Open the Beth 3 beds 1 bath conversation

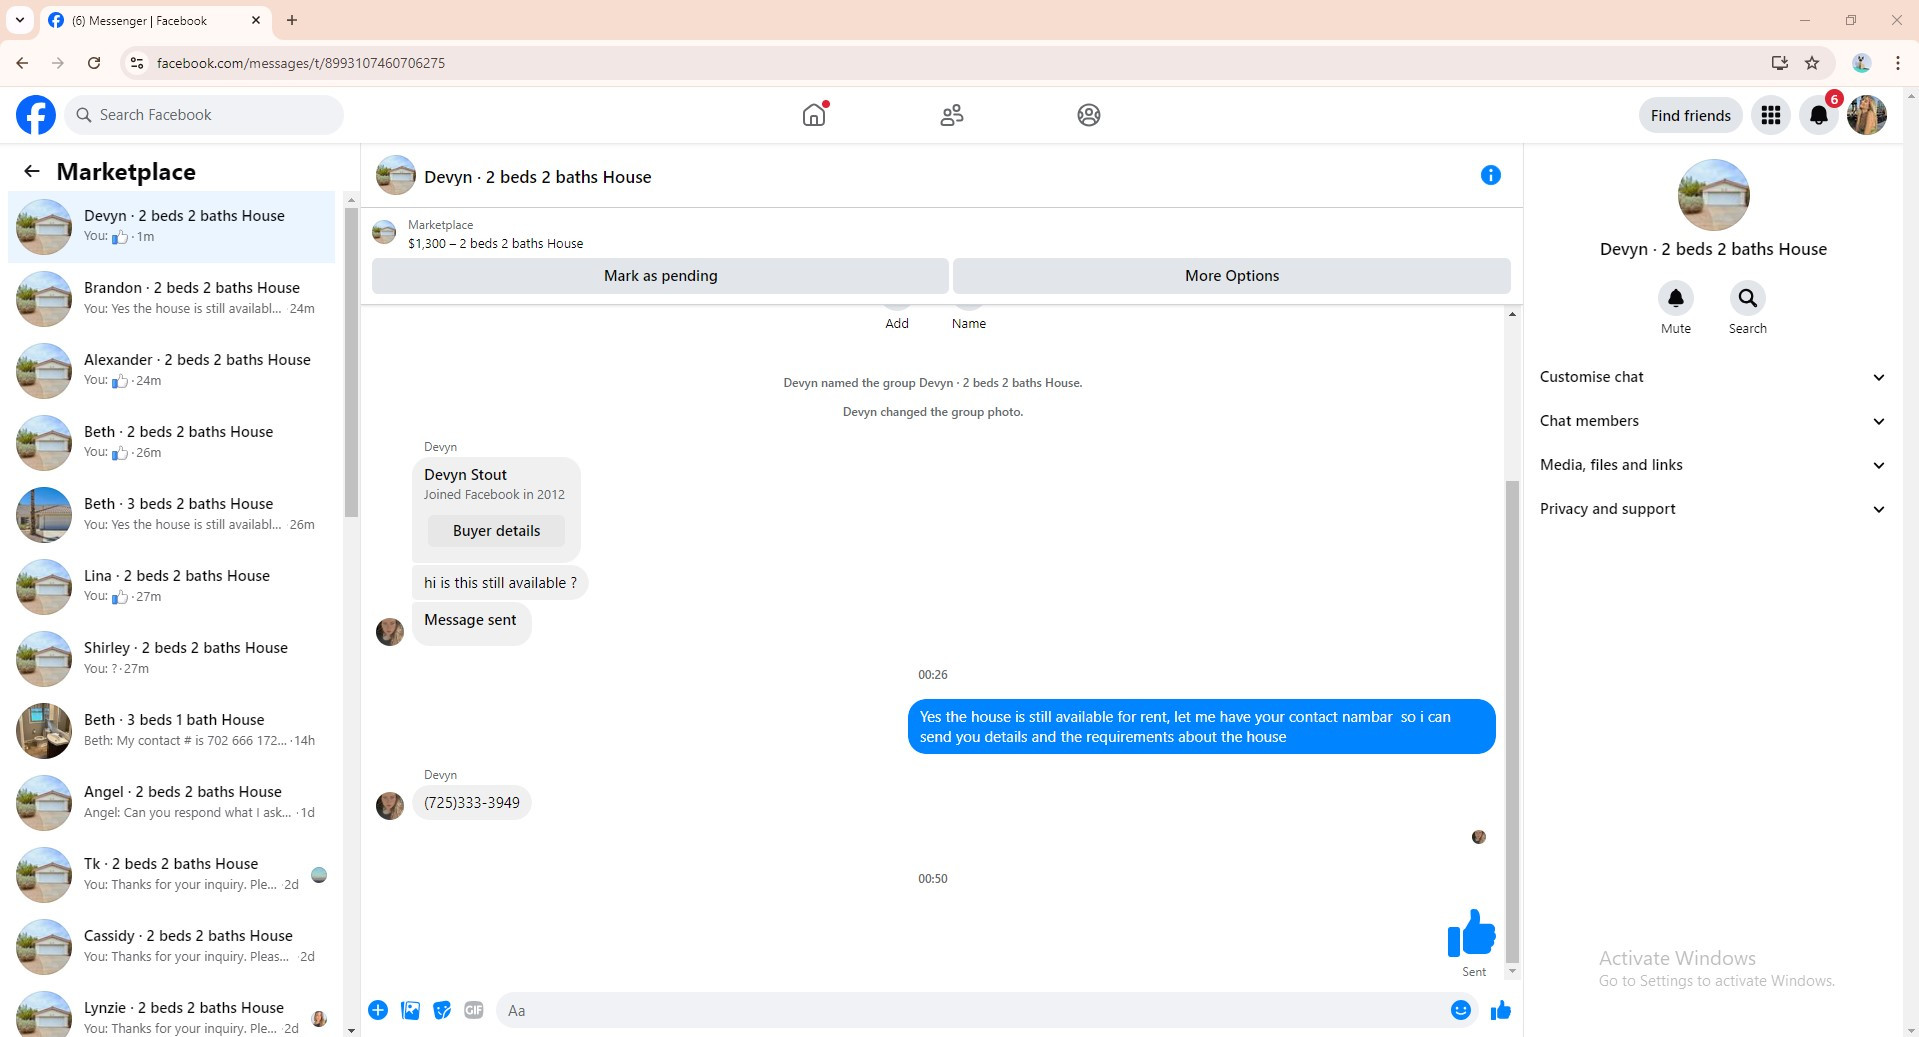pyautogui.click(x=172, y=731)
